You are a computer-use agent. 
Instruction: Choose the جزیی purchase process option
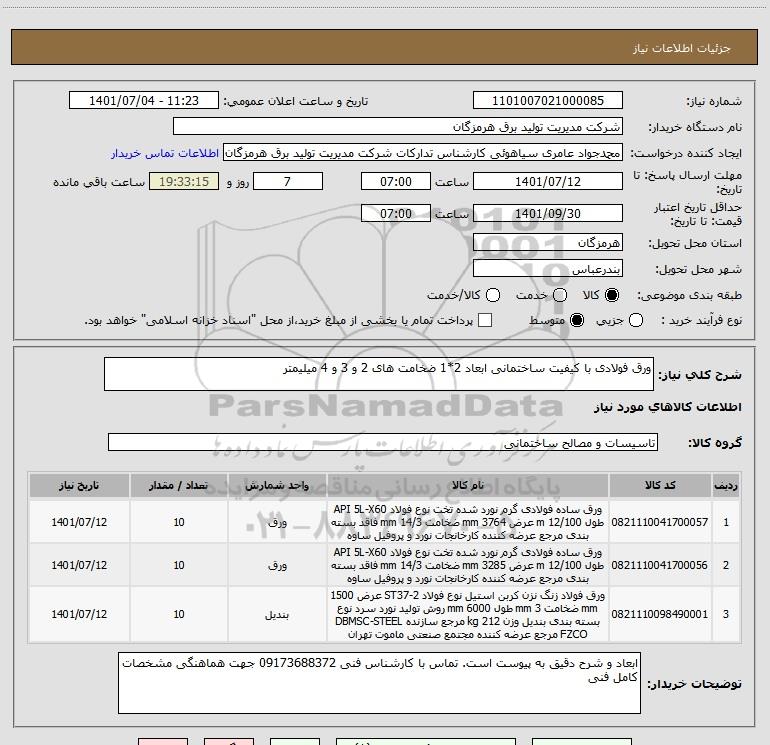[636, 320]
